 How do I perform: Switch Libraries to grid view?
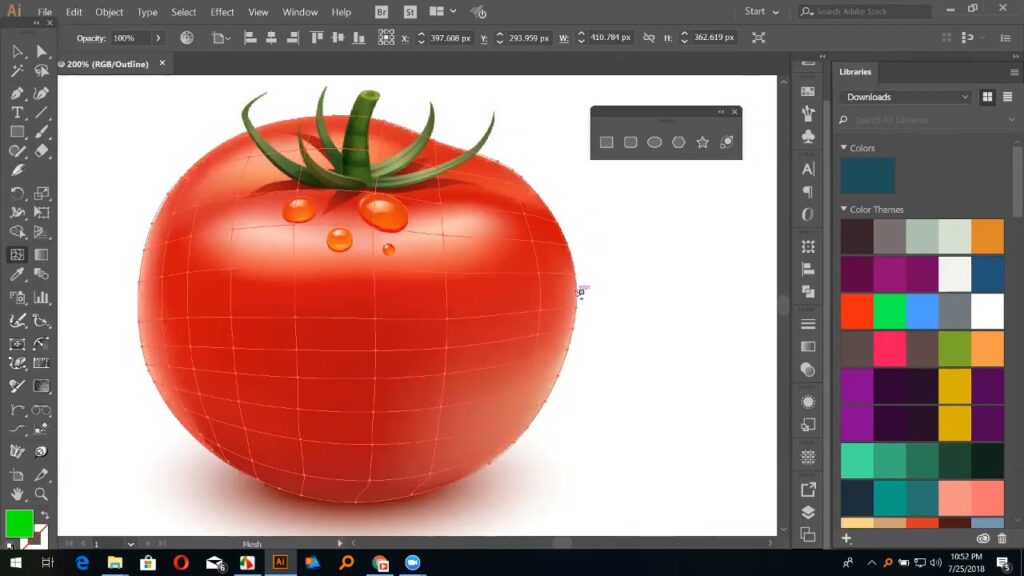click(987, 97)
